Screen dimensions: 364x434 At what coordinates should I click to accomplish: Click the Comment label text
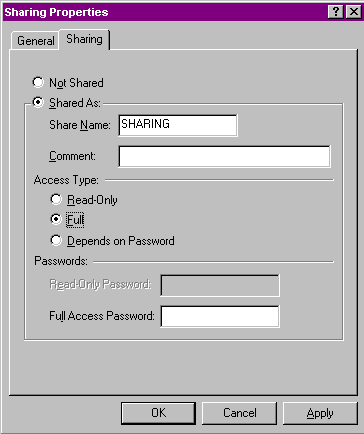[x=72, y=156]
